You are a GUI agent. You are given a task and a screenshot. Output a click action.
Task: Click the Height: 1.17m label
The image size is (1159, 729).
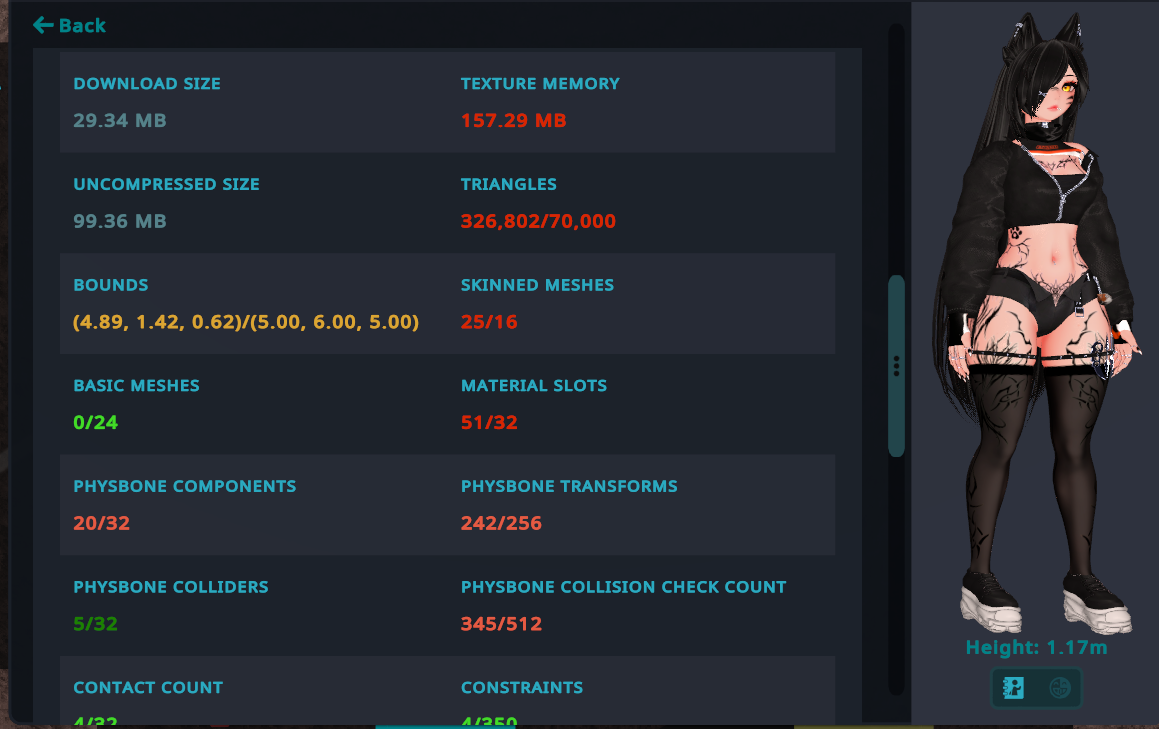(x=1036, y=648)
